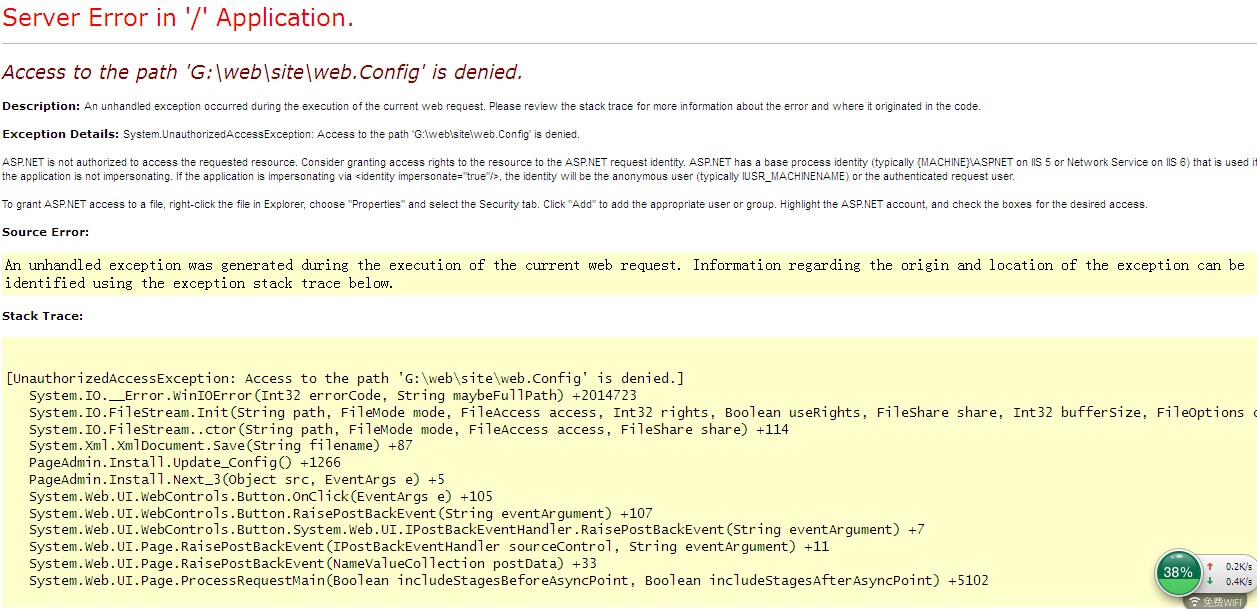Click the Page.ProcessRequestMain stack line
Screen dimensions: 1257x609
tap(509, 580)
